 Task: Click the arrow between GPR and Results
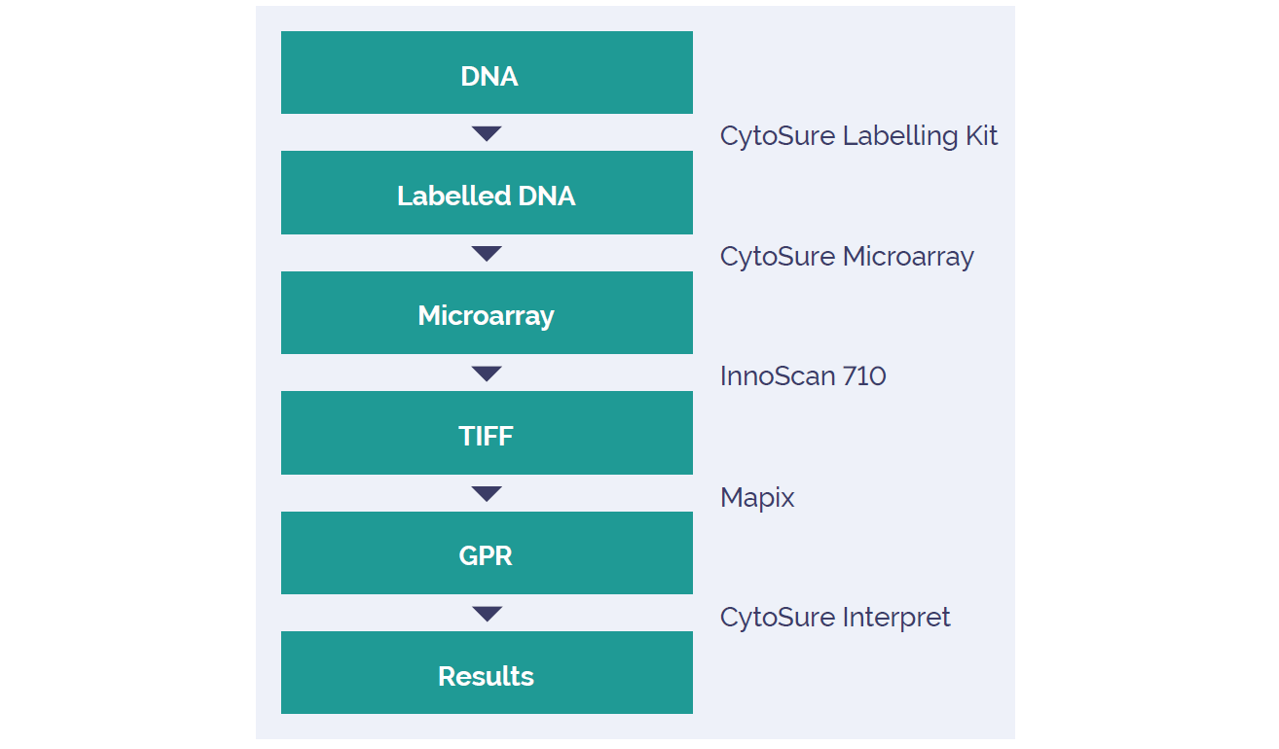click(x=486, y=614)
